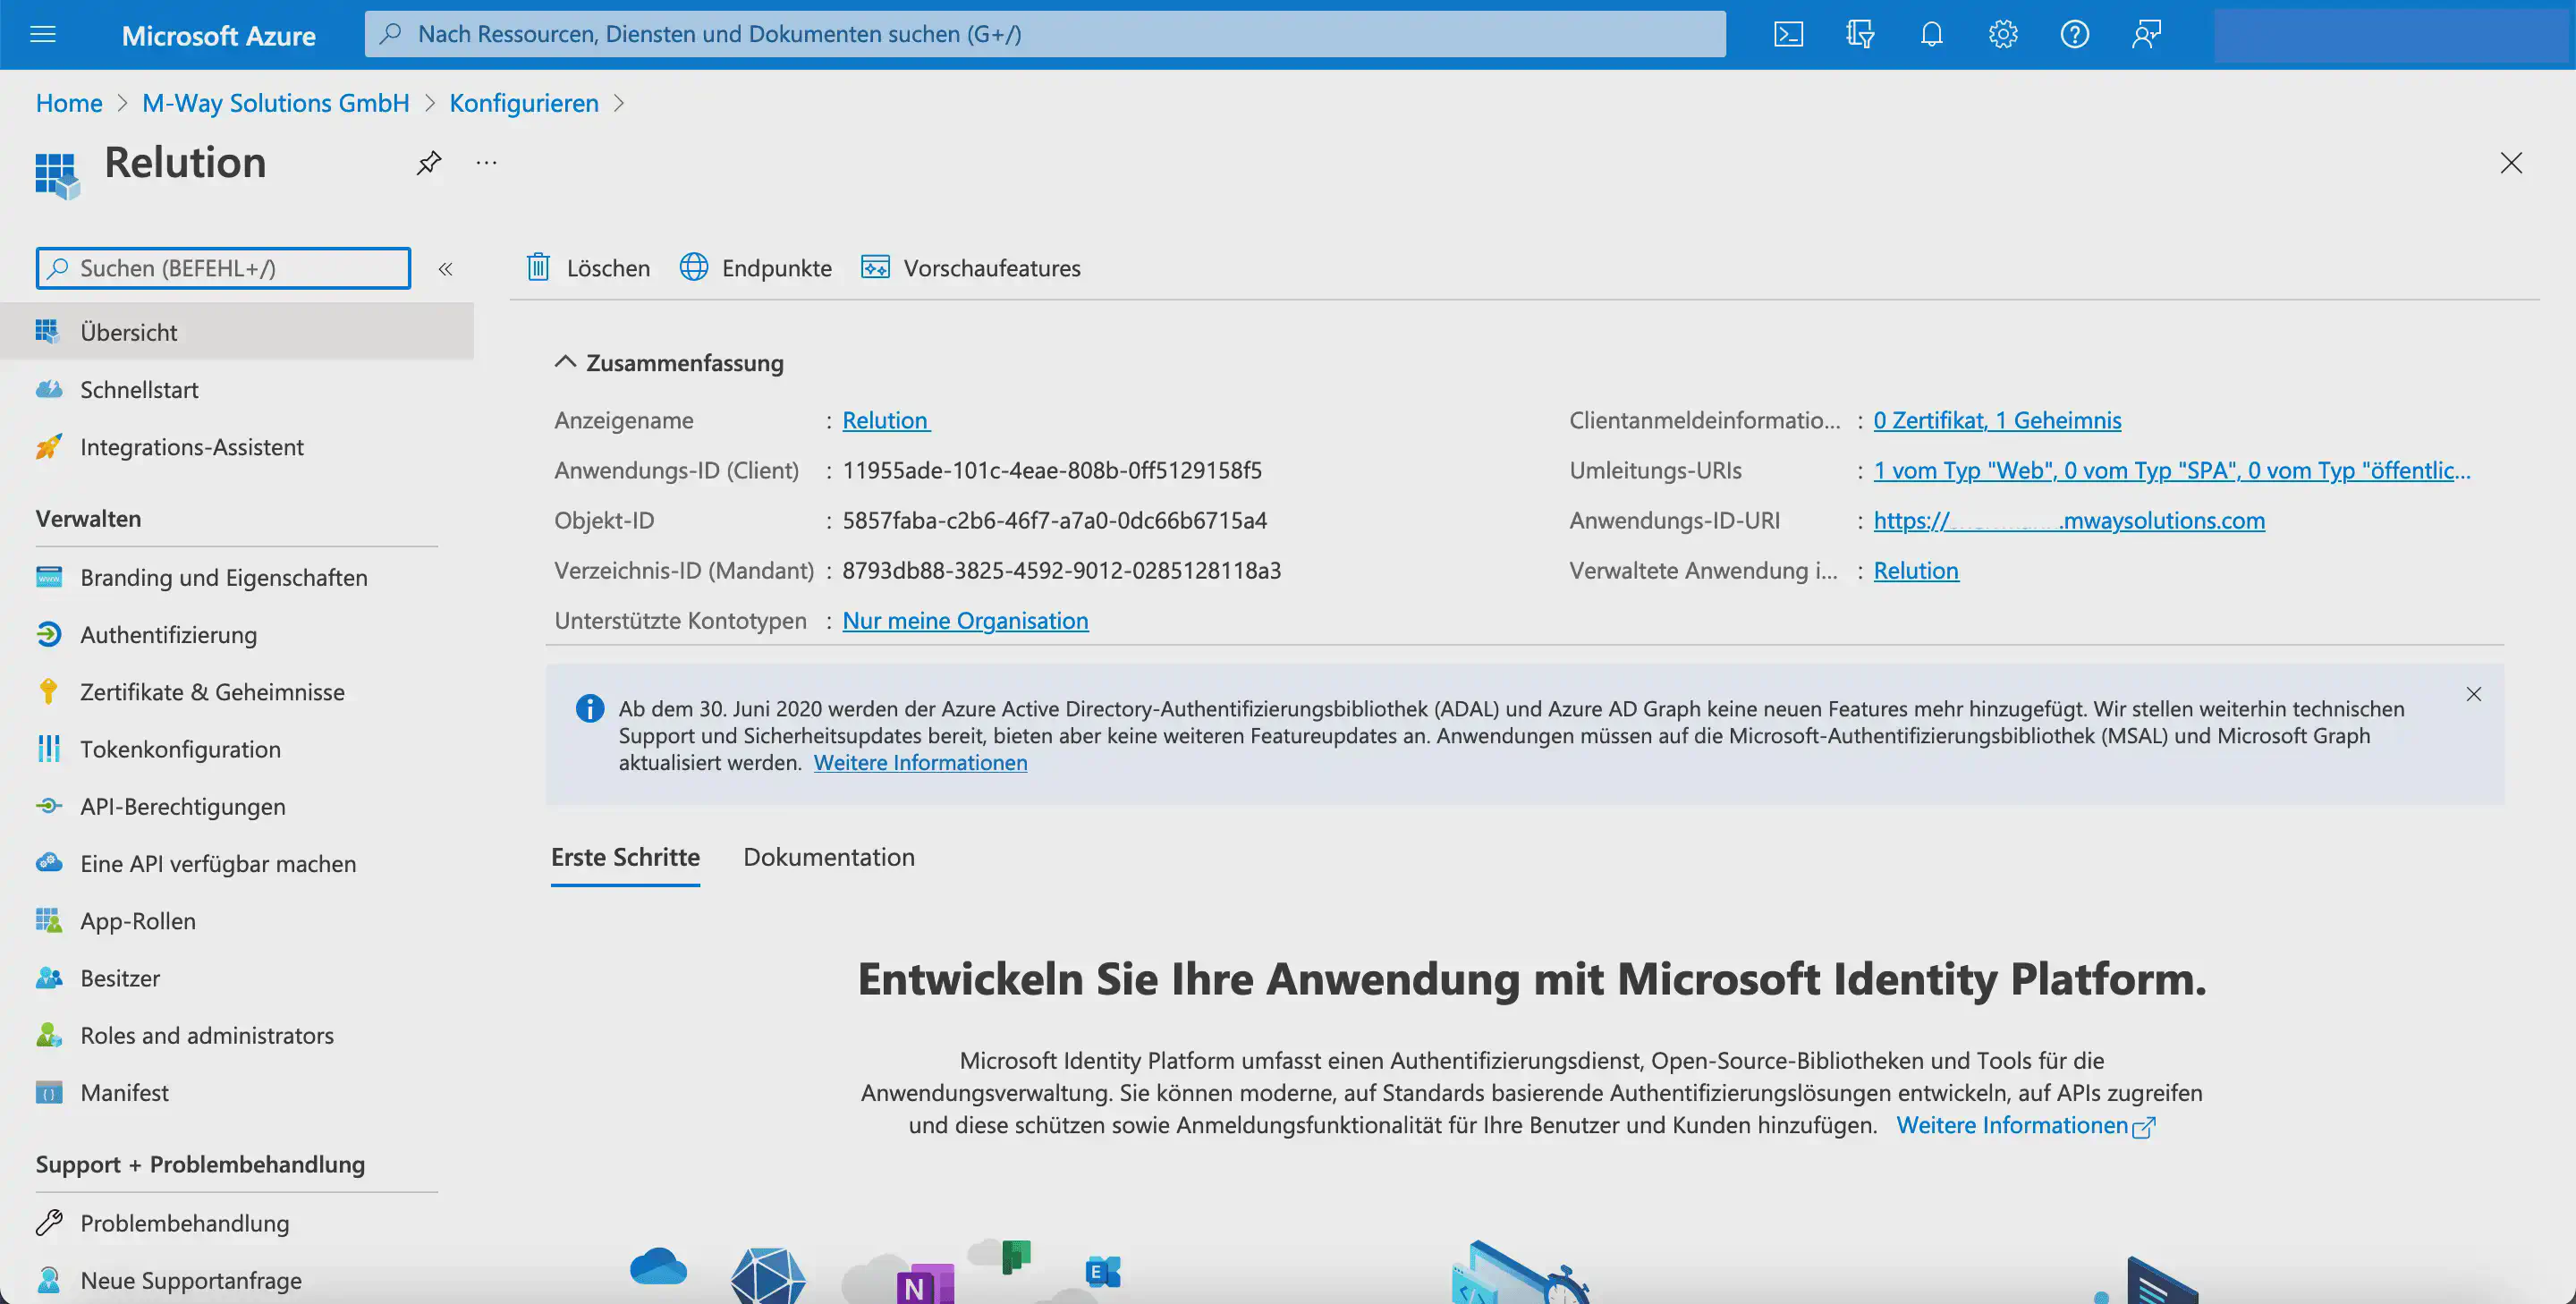Open the hamburger portal menu

[x=43, y=35]
